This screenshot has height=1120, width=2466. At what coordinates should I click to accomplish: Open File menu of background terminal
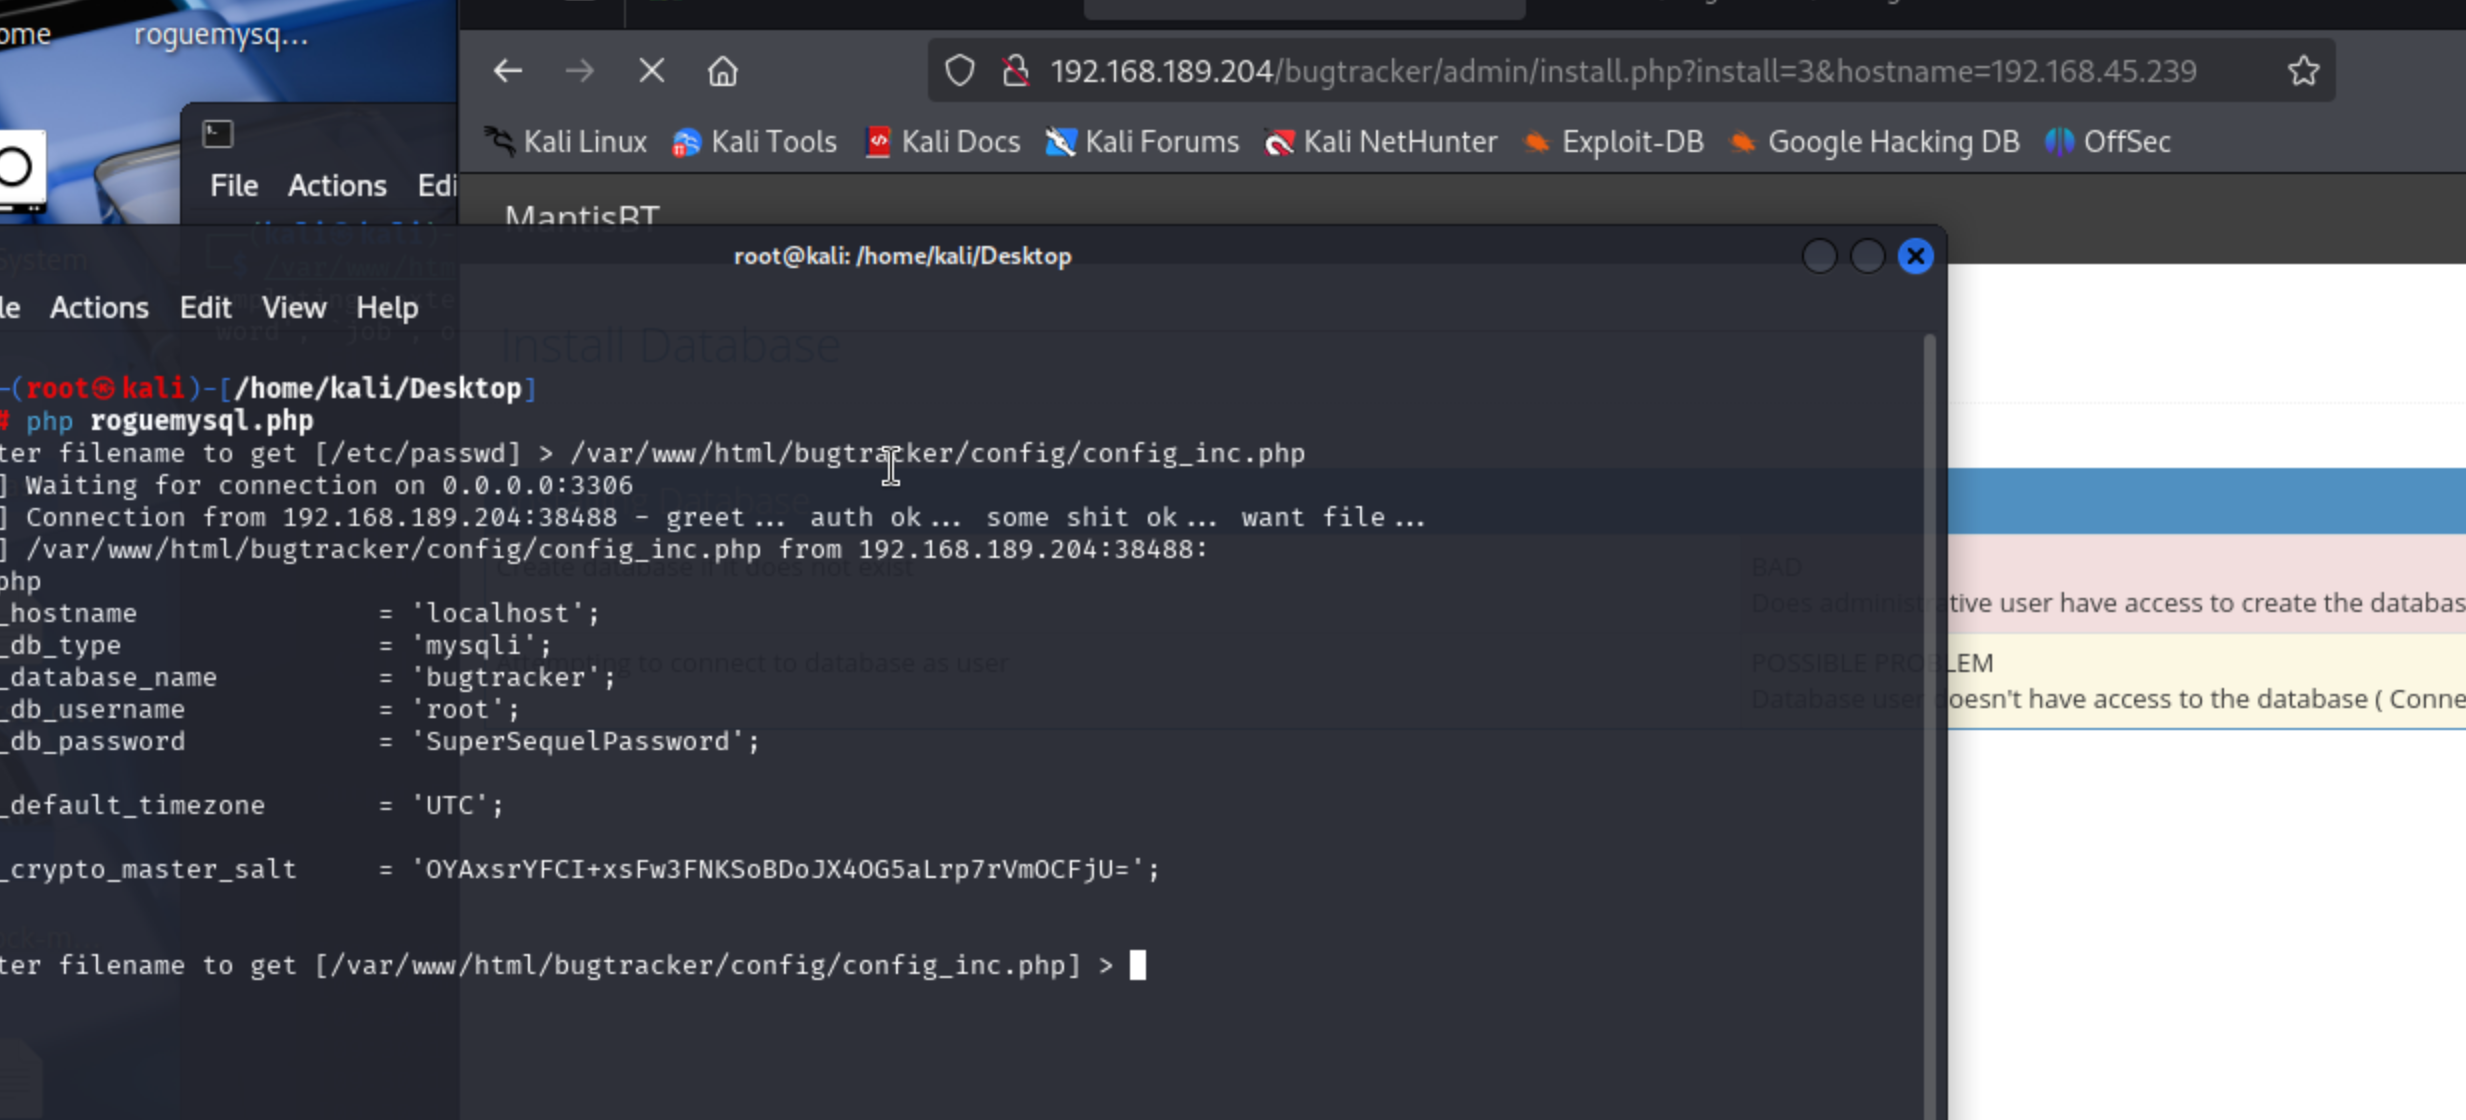[234, 186]
